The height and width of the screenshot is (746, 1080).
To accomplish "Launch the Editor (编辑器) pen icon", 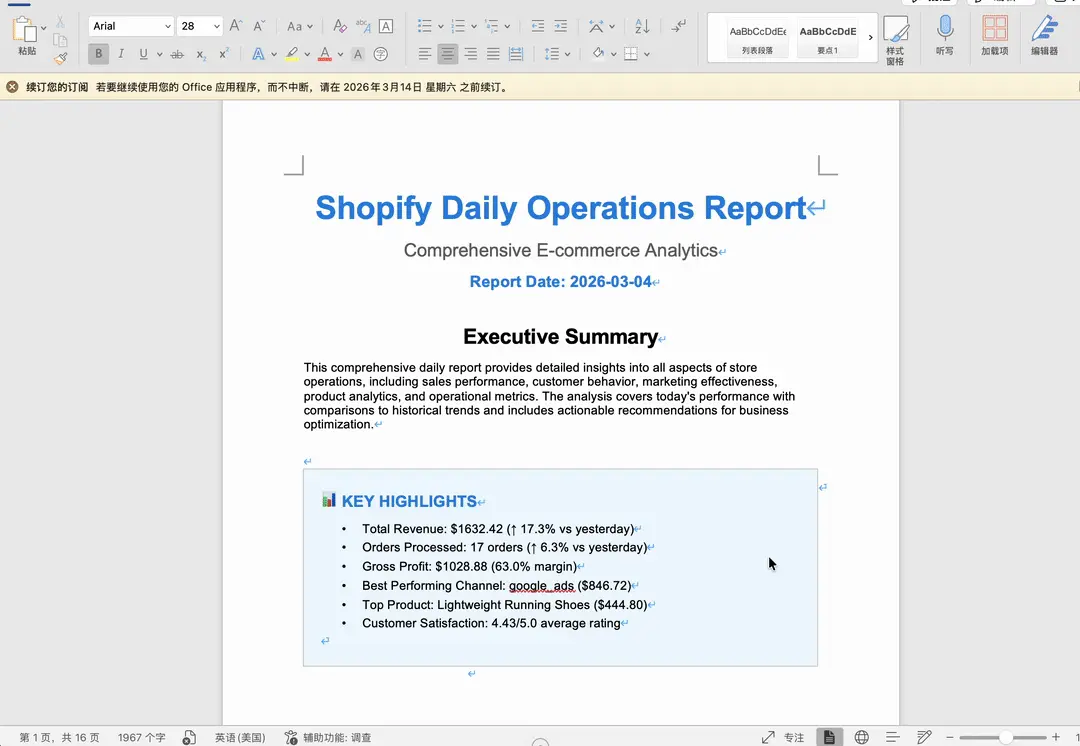I will tap(1044, 33).
